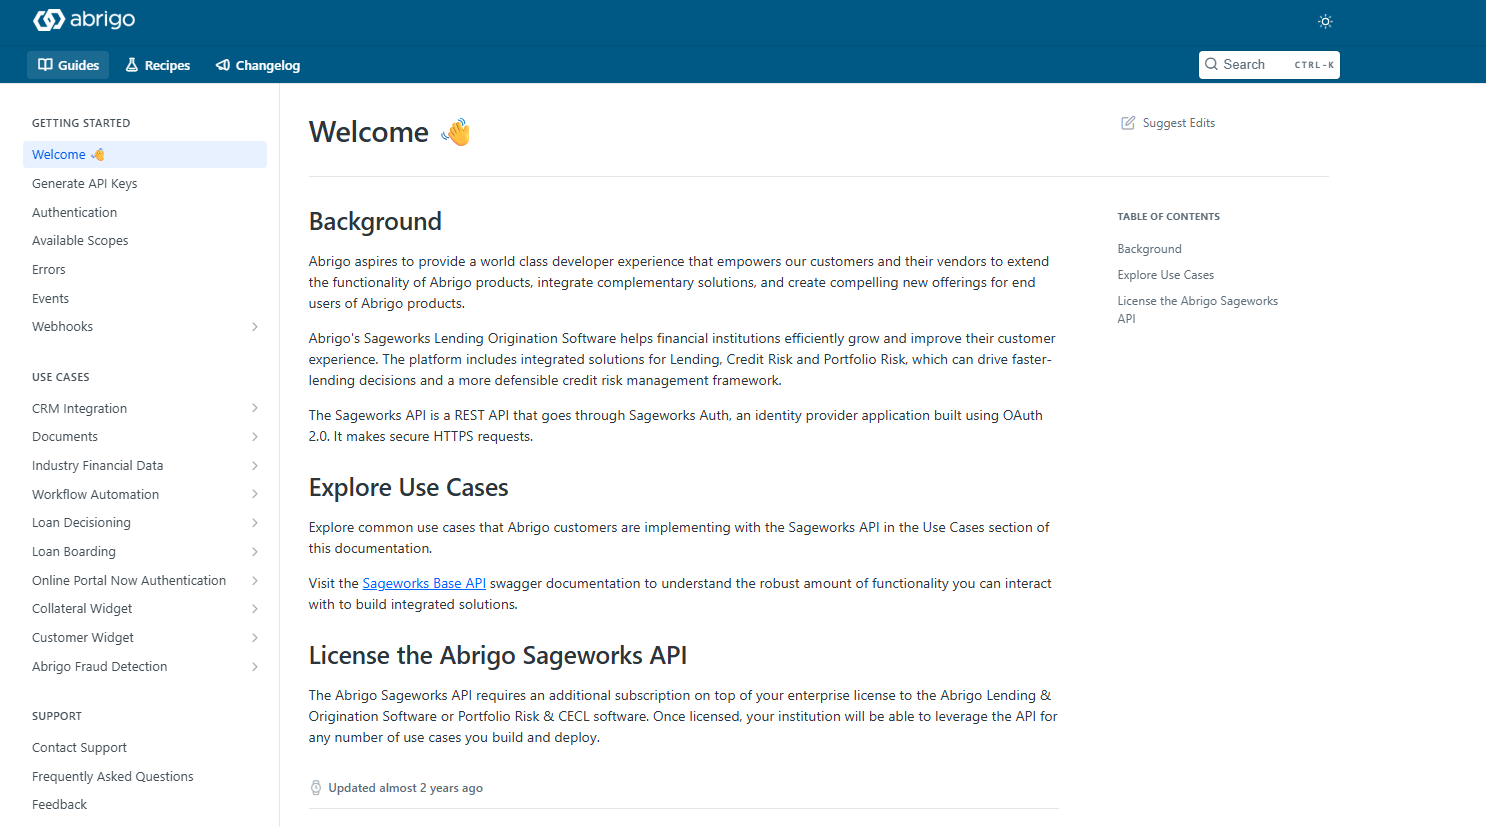Open the Sageworks Base API link
Screen dimensions: 1486x827
pos(424,583)
